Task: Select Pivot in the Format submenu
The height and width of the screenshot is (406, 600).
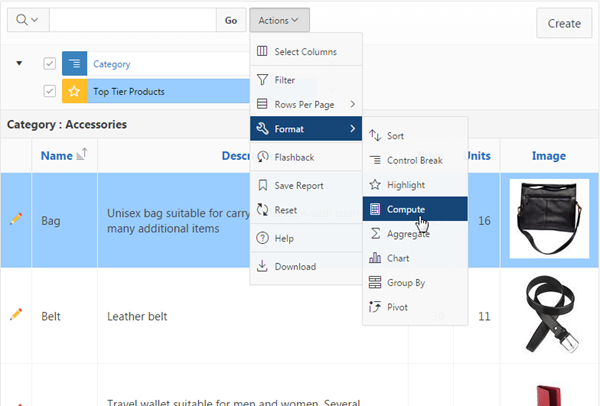Action: pyautogui.click(x=397, y=307)
